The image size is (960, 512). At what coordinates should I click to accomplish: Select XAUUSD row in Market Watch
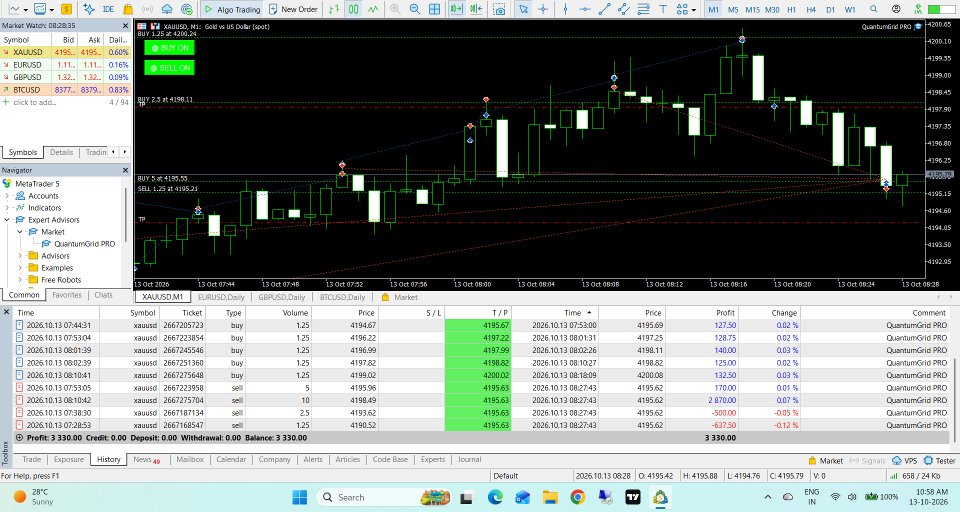point(66,52)
